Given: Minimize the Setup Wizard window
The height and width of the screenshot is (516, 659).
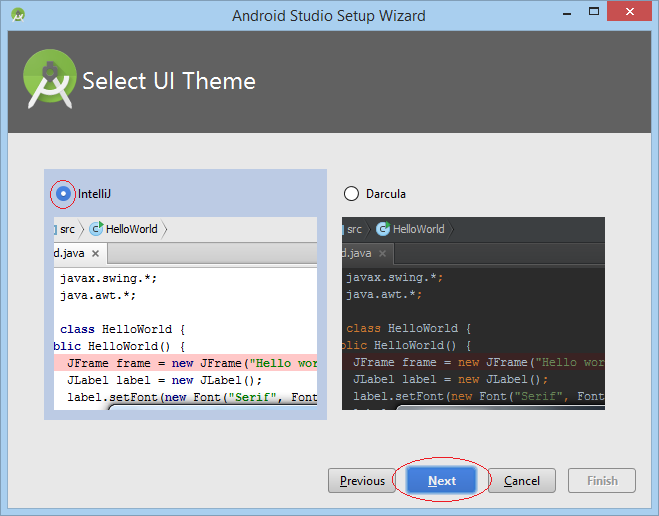Looking at the screenshot, I should 567,13.
